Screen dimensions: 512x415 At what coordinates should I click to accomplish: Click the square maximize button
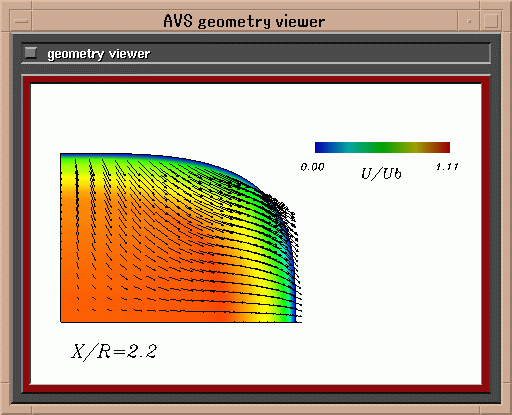click(491, 21)
